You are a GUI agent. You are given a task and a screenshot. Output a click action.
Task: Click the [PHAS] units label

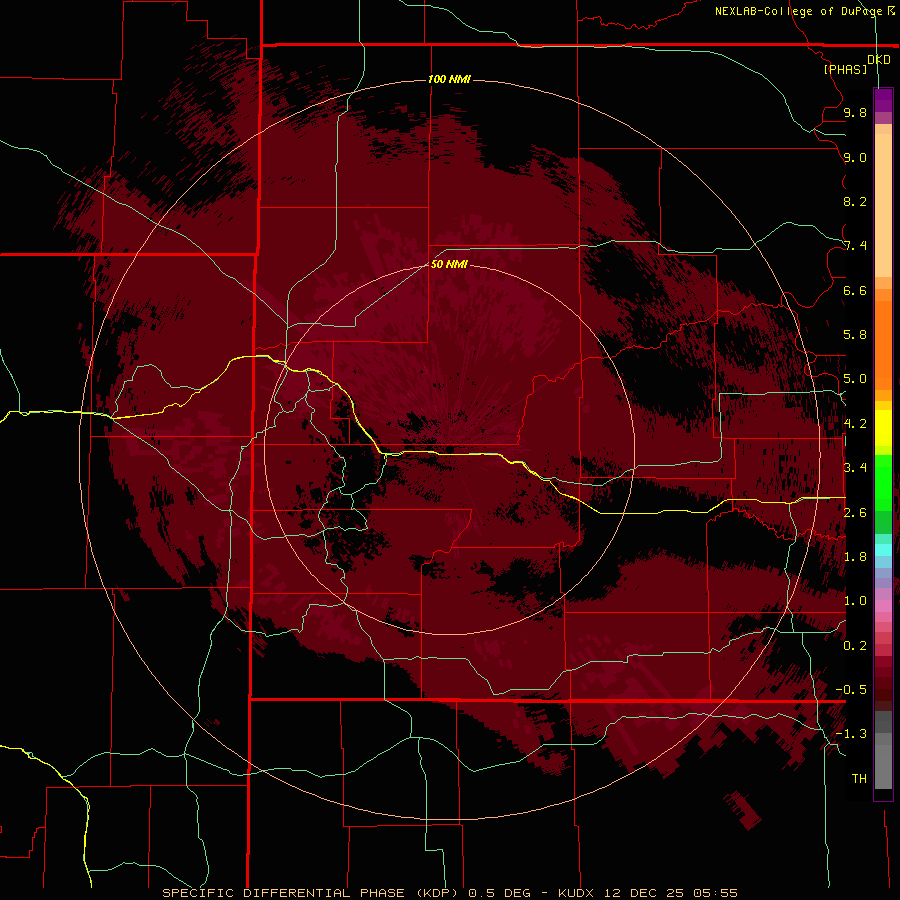tap(845, 69)
